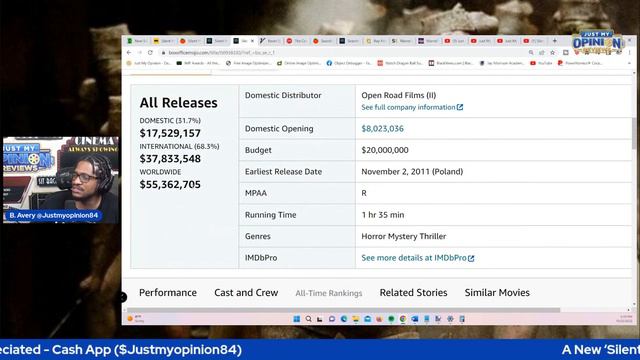Reload the page with the refresh icon
Image resolution: width=640 pixels, height=360 pixels.
150,53
